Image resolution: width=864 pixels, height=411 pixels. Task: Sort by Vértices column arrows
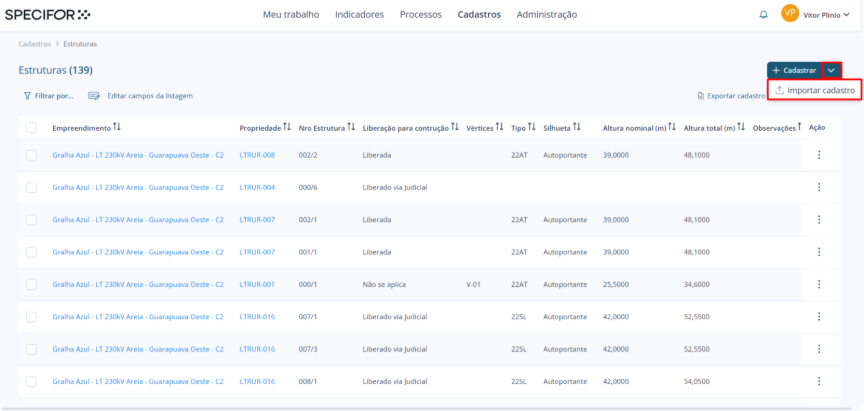[x=499, y=127]
